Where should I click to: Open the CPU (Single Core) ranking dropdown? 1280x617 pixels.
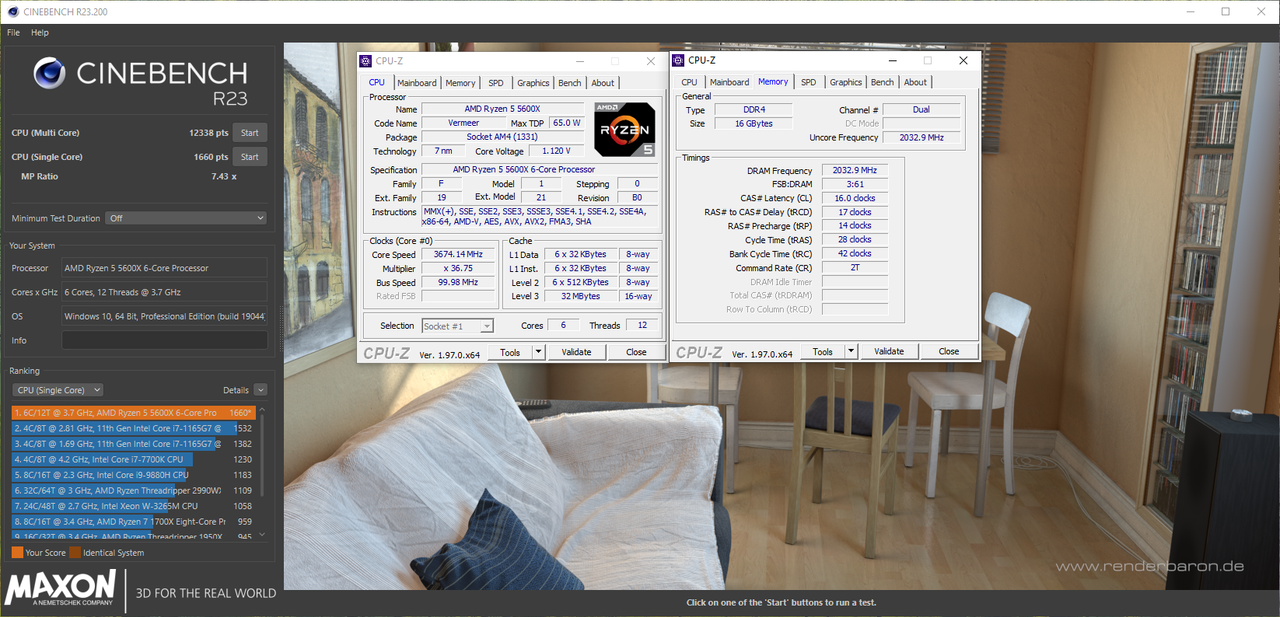pos(57,390)
